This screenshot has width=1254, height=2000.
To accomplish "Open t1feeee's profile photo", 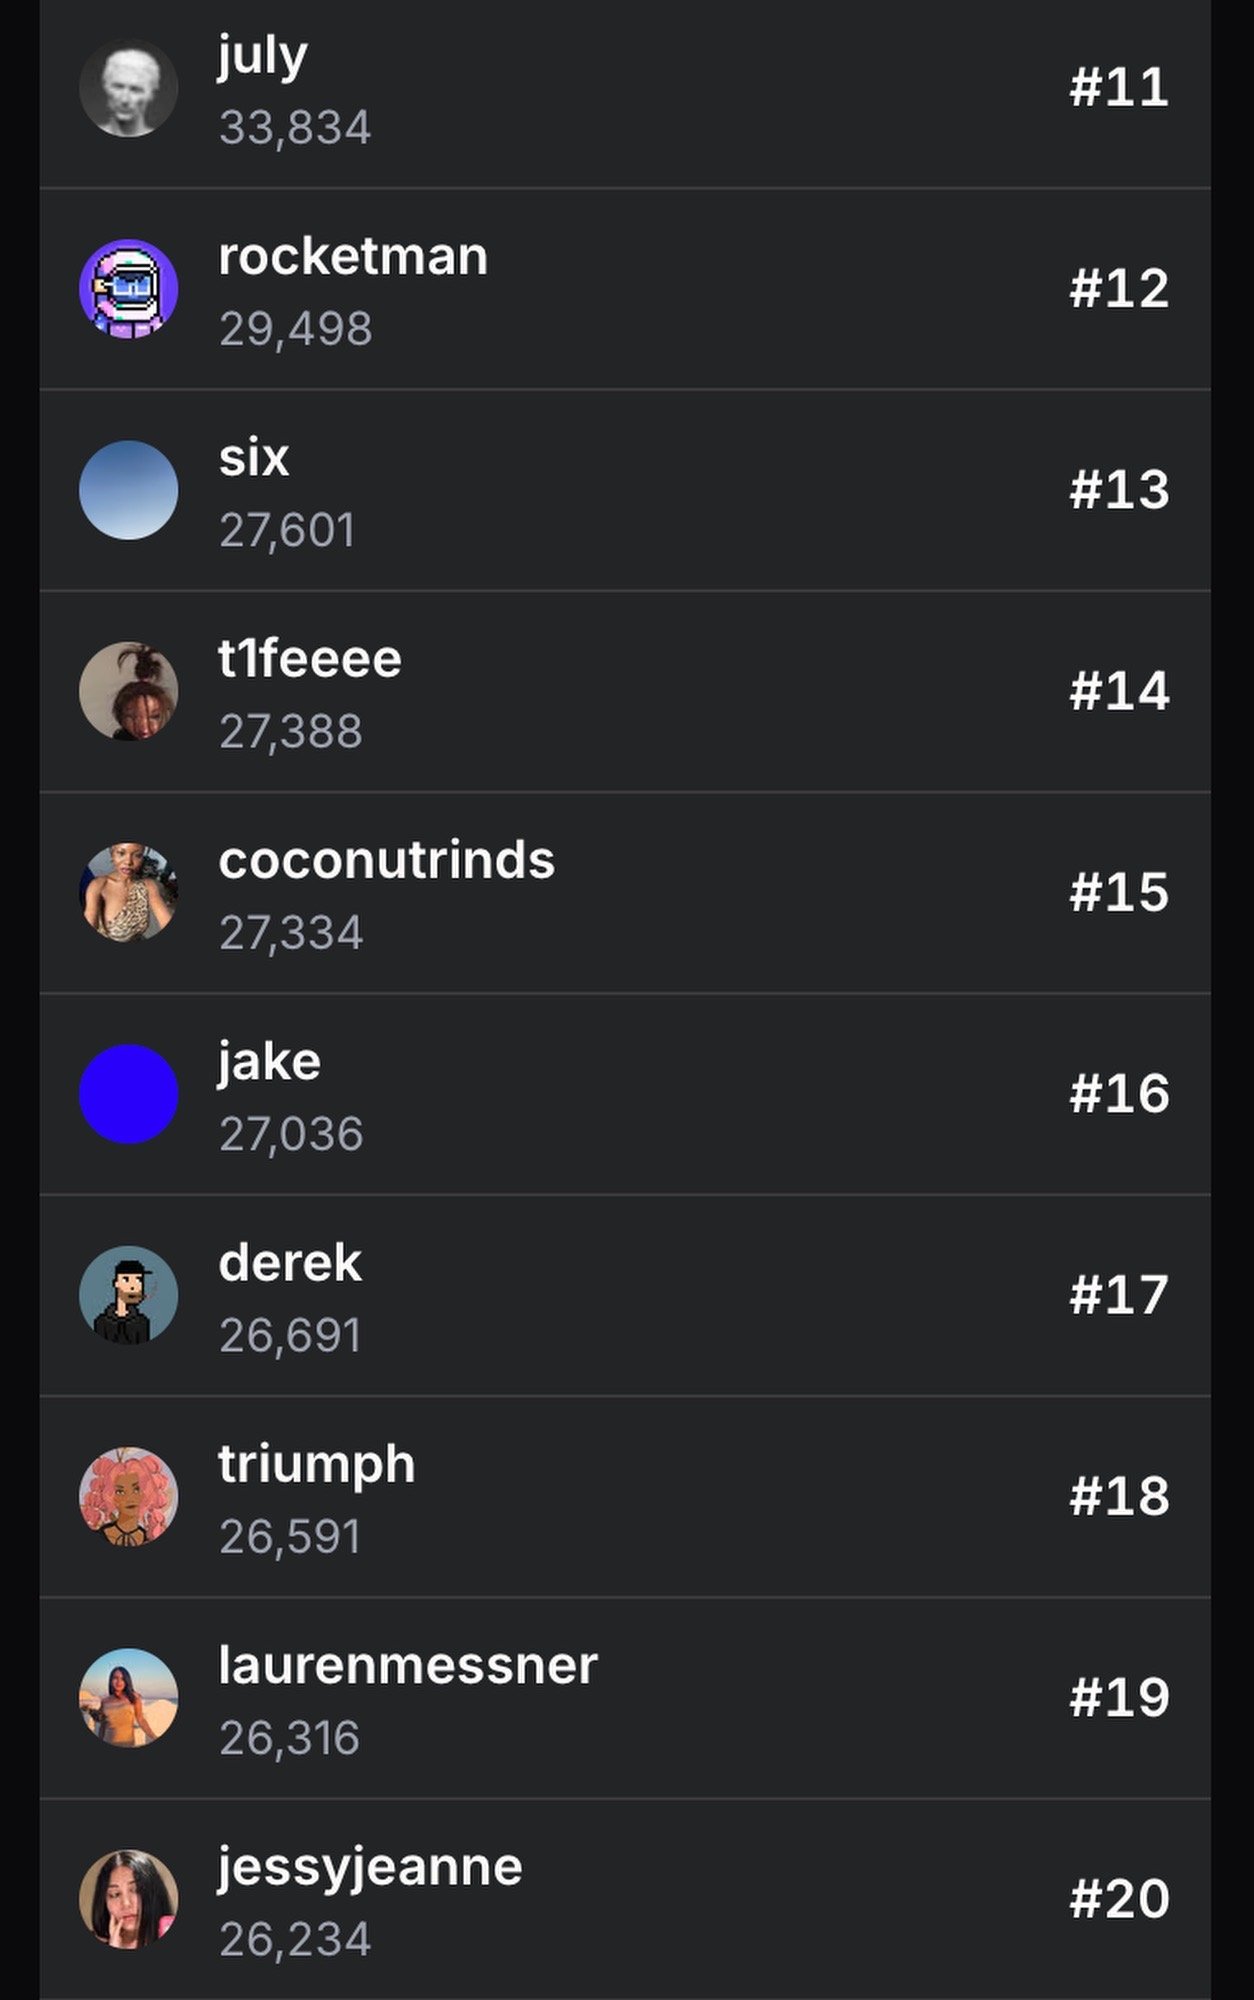I will click(128, 691).
